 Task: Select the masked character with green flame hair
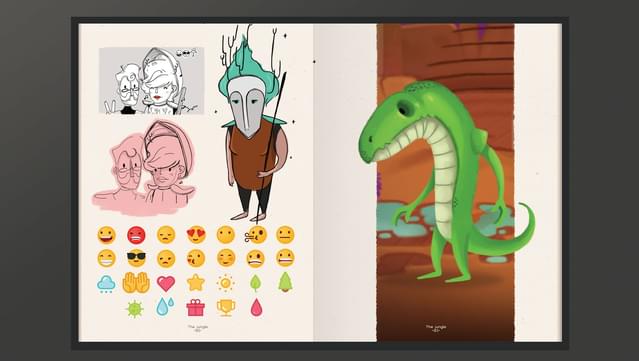click(255, 124)
